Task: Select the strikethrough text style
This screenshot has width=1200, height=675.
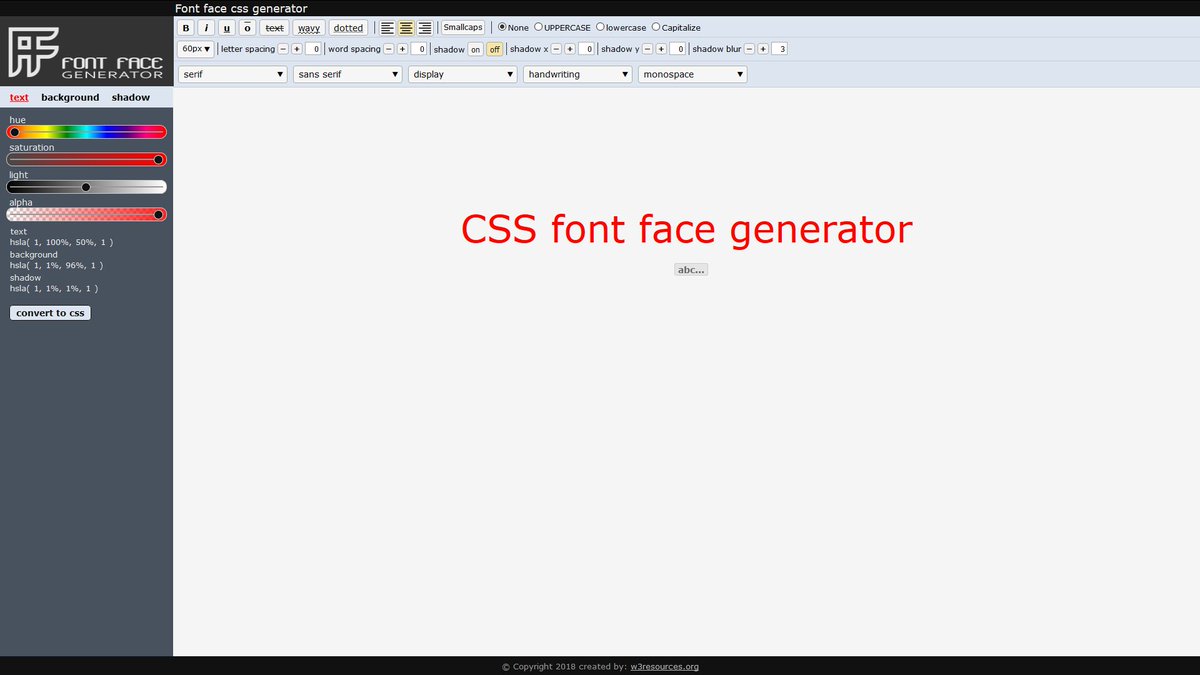Action: coord(273,27)
